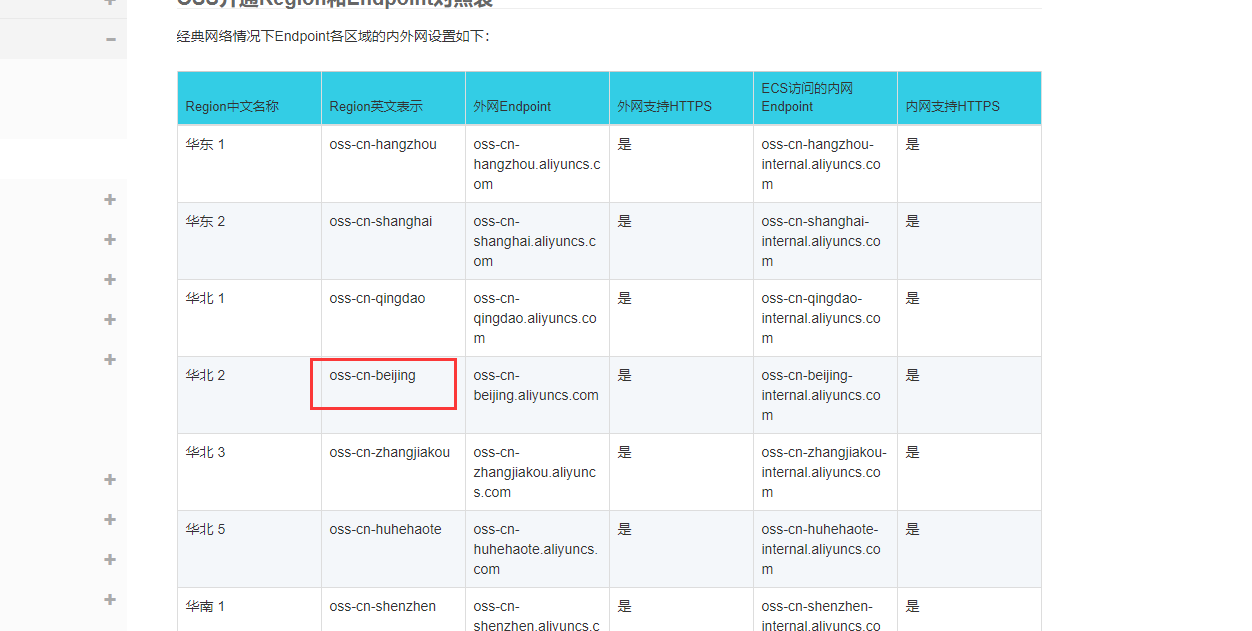The height and width of the screenshot is (631, 1252).
Task: Collapse the sidebar section with the minus icon
Action: (x=110, y=39)
